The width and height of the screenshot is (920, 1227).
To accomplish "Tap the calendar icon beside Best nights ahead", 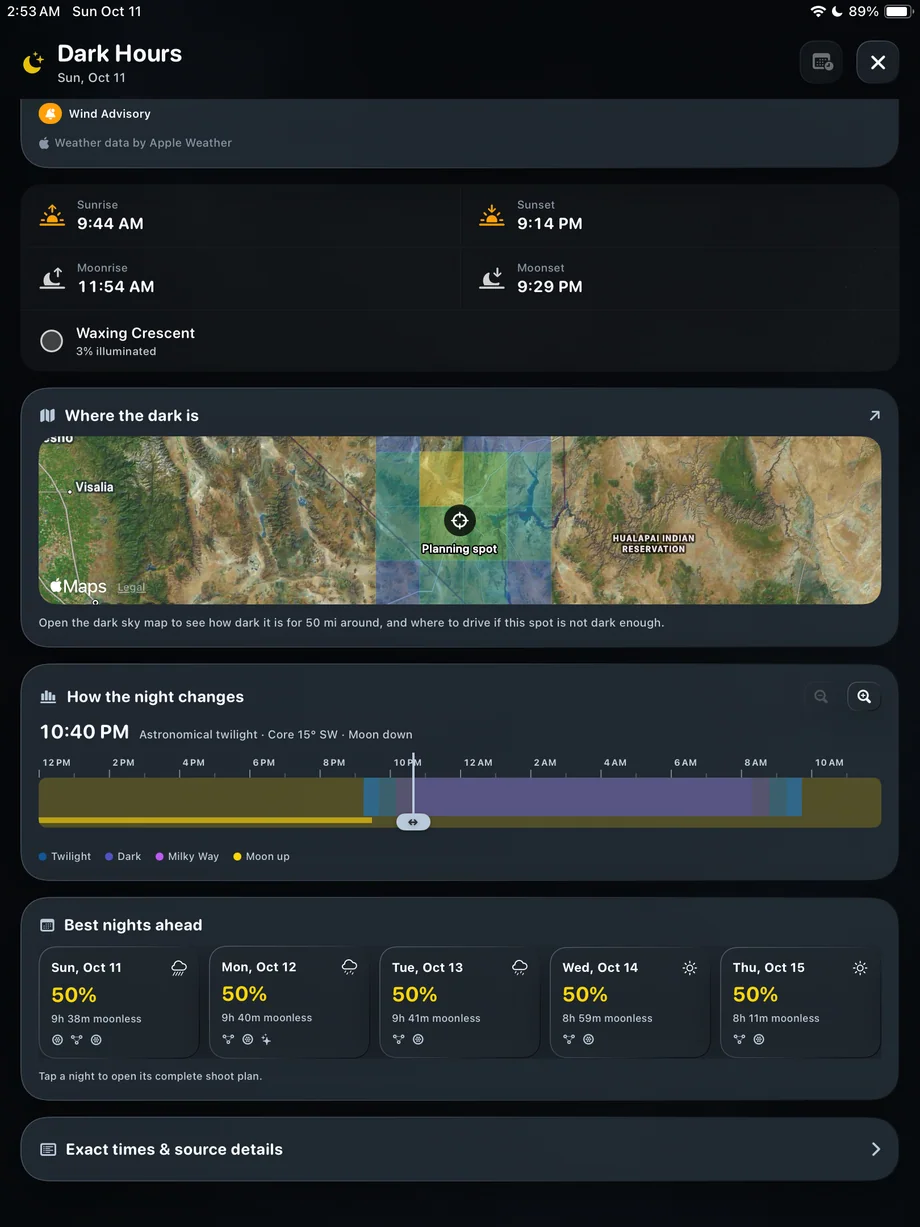I will click(x=47, y=926).
